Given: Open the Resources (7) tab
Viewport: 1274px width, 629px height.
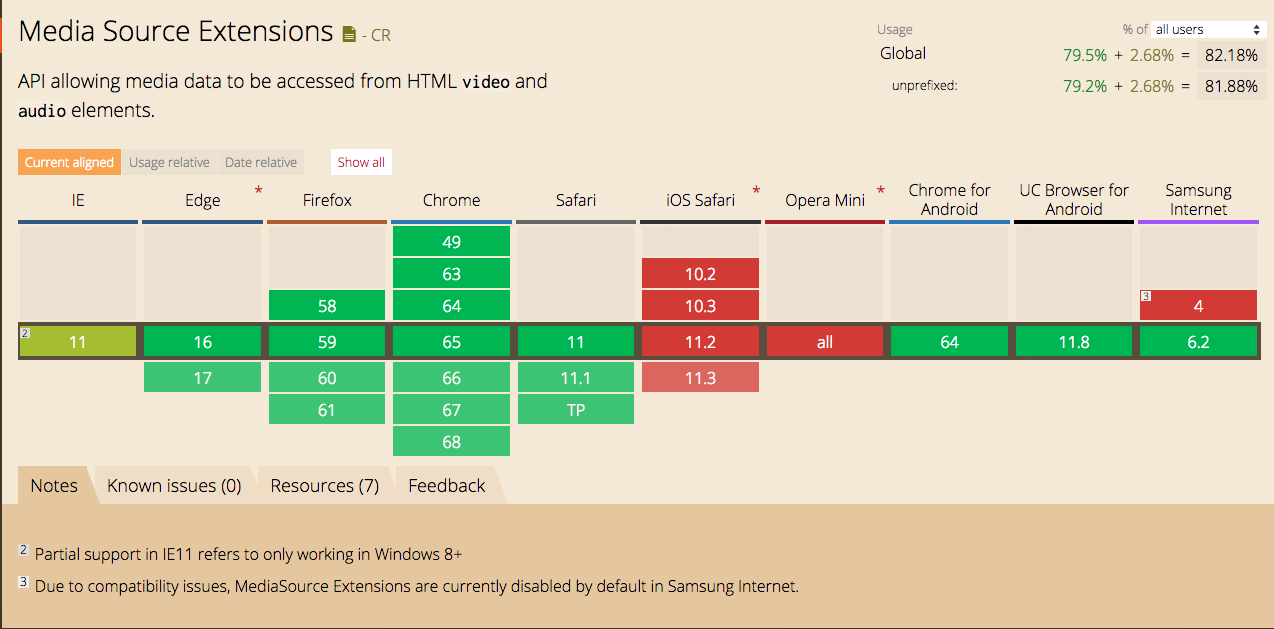Looking at the screenshot, I should click(x=325, y=485).
